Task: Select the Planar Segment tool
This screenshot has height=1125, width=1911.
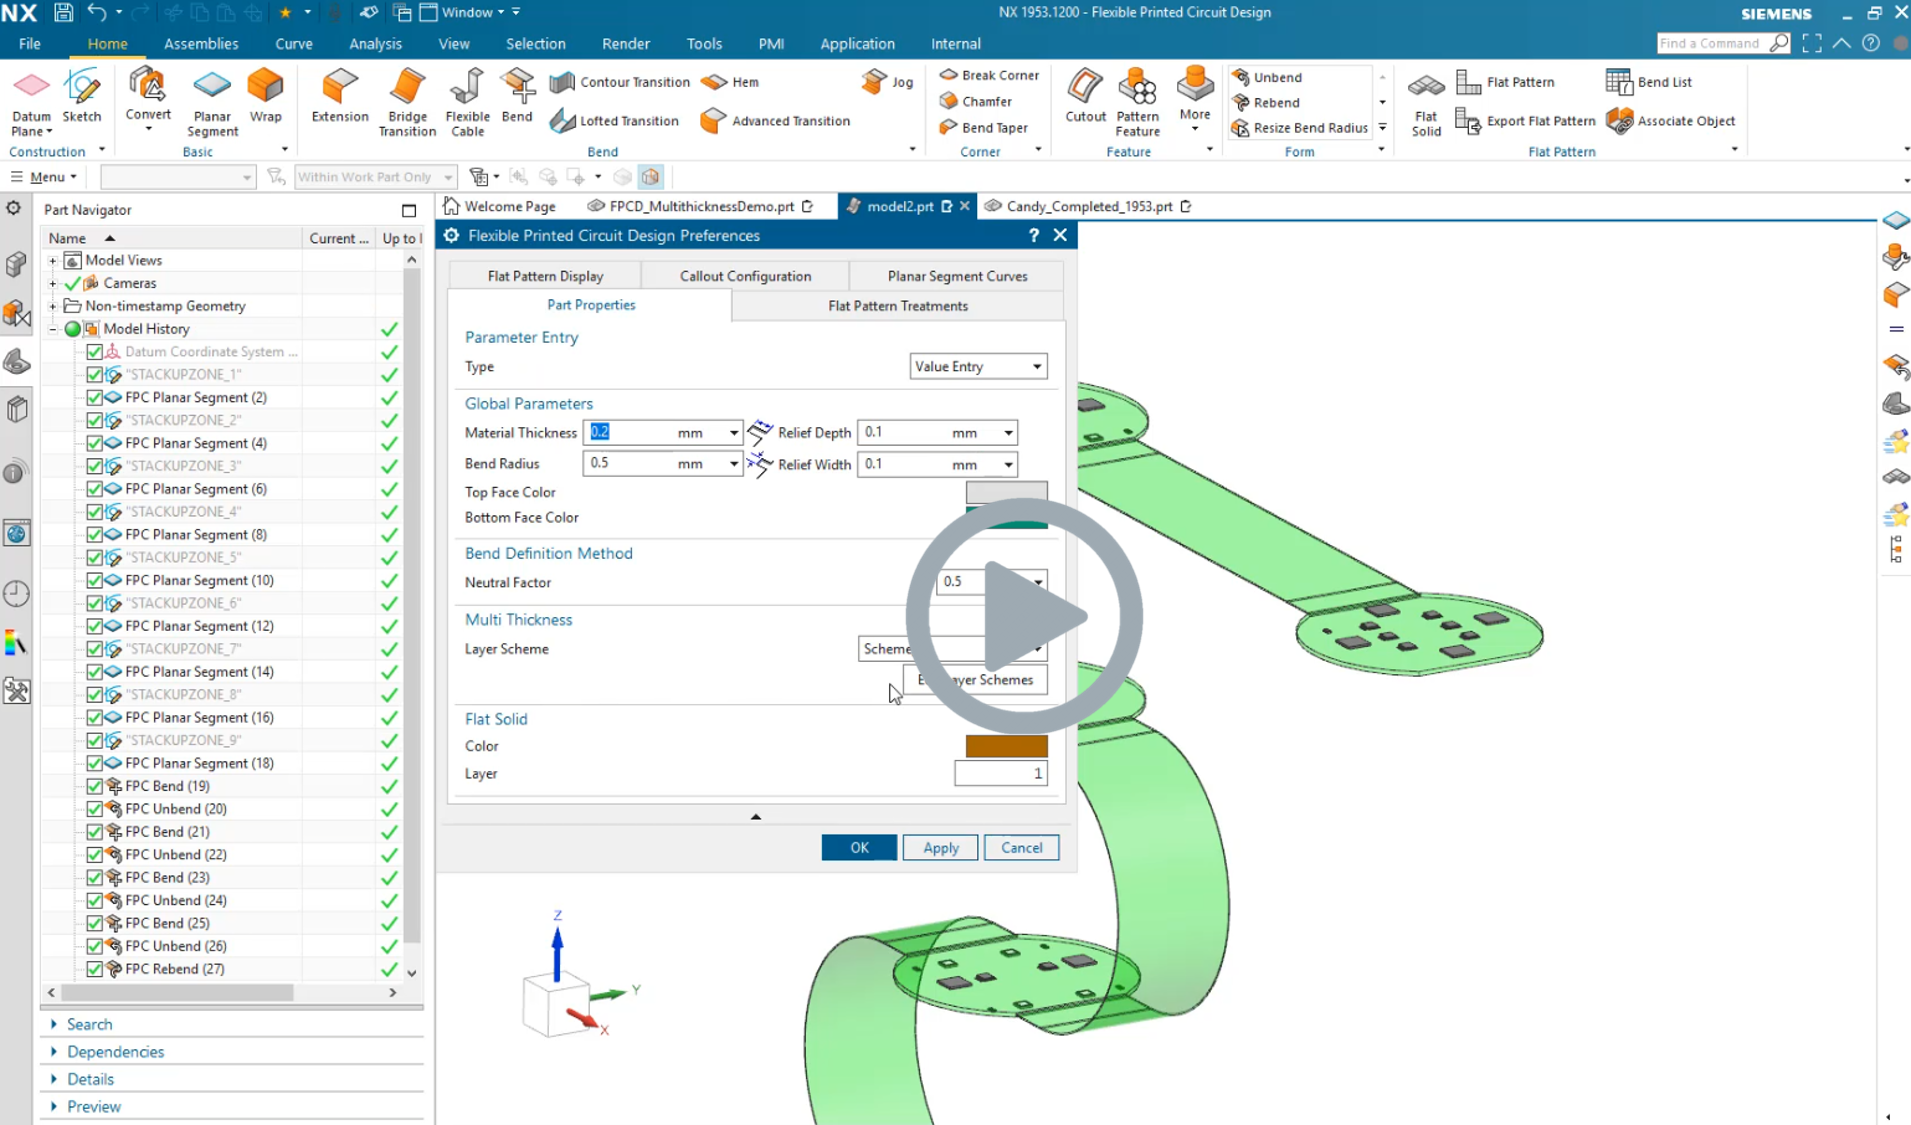Action: 212,101
